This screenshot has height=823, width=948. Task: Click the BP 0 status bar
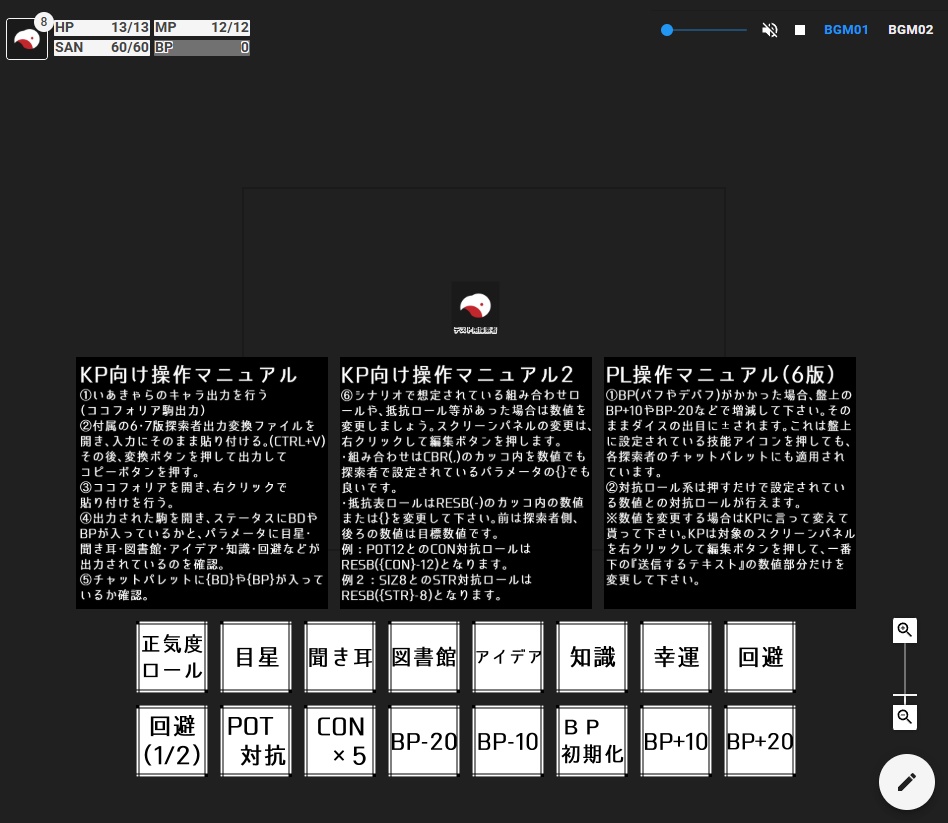coord(202,47)
